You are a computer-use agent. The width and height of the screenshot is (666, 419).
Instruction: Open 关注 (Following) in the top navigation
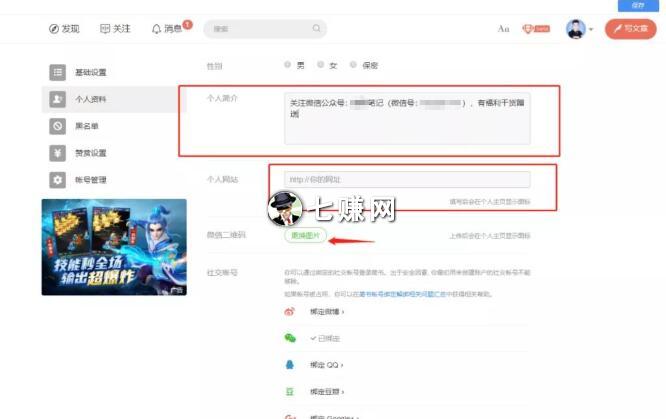coord(115,29)
